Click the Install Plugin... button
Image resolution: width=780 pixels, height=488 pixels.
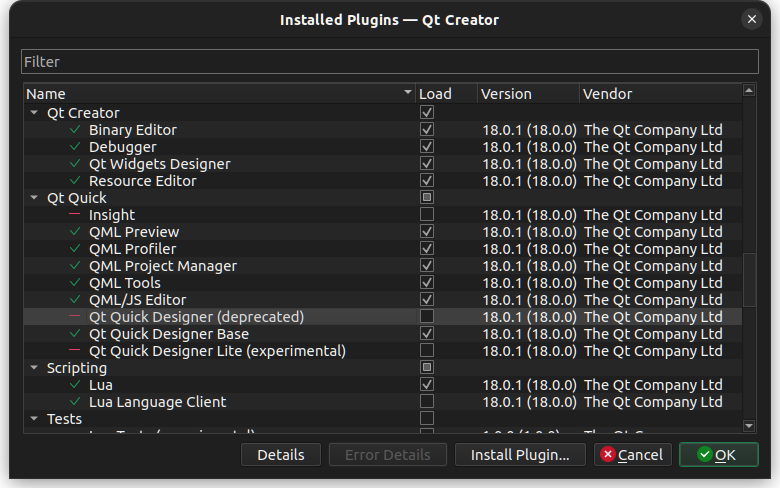(x=520, y=455)
